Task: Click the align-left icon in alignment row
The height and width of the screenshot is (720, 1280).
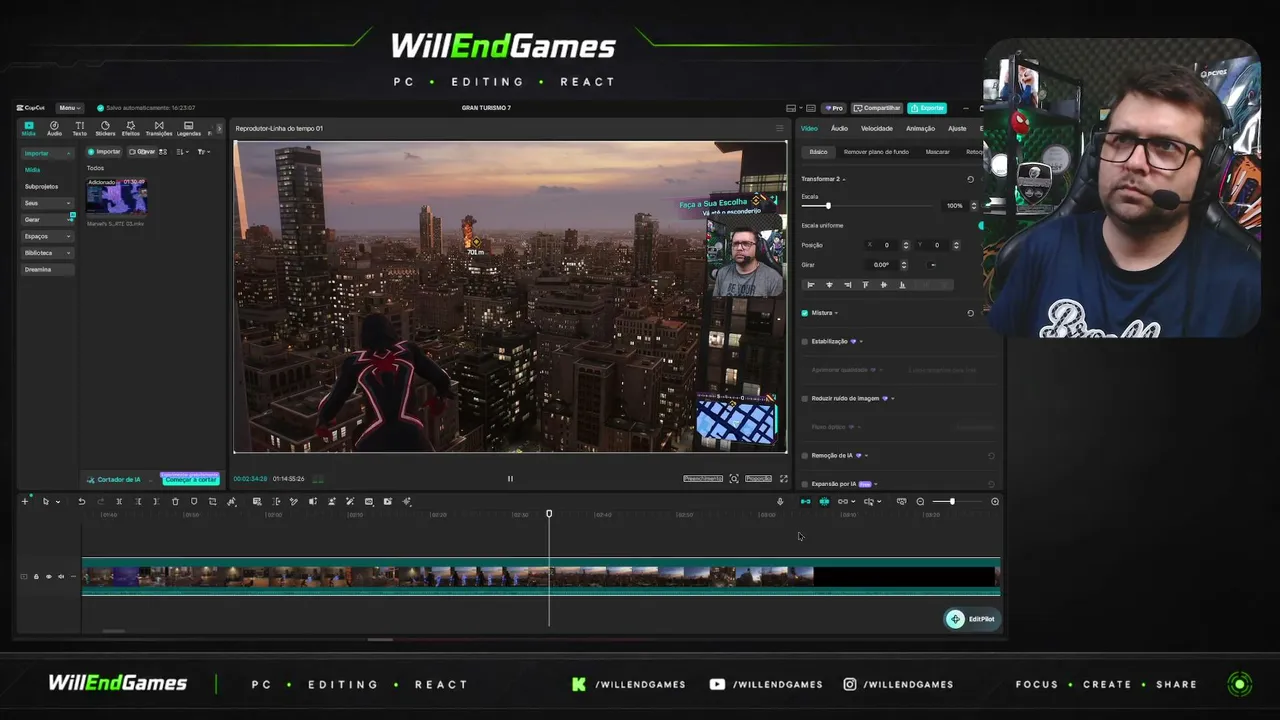Action: tap(811, 285)
